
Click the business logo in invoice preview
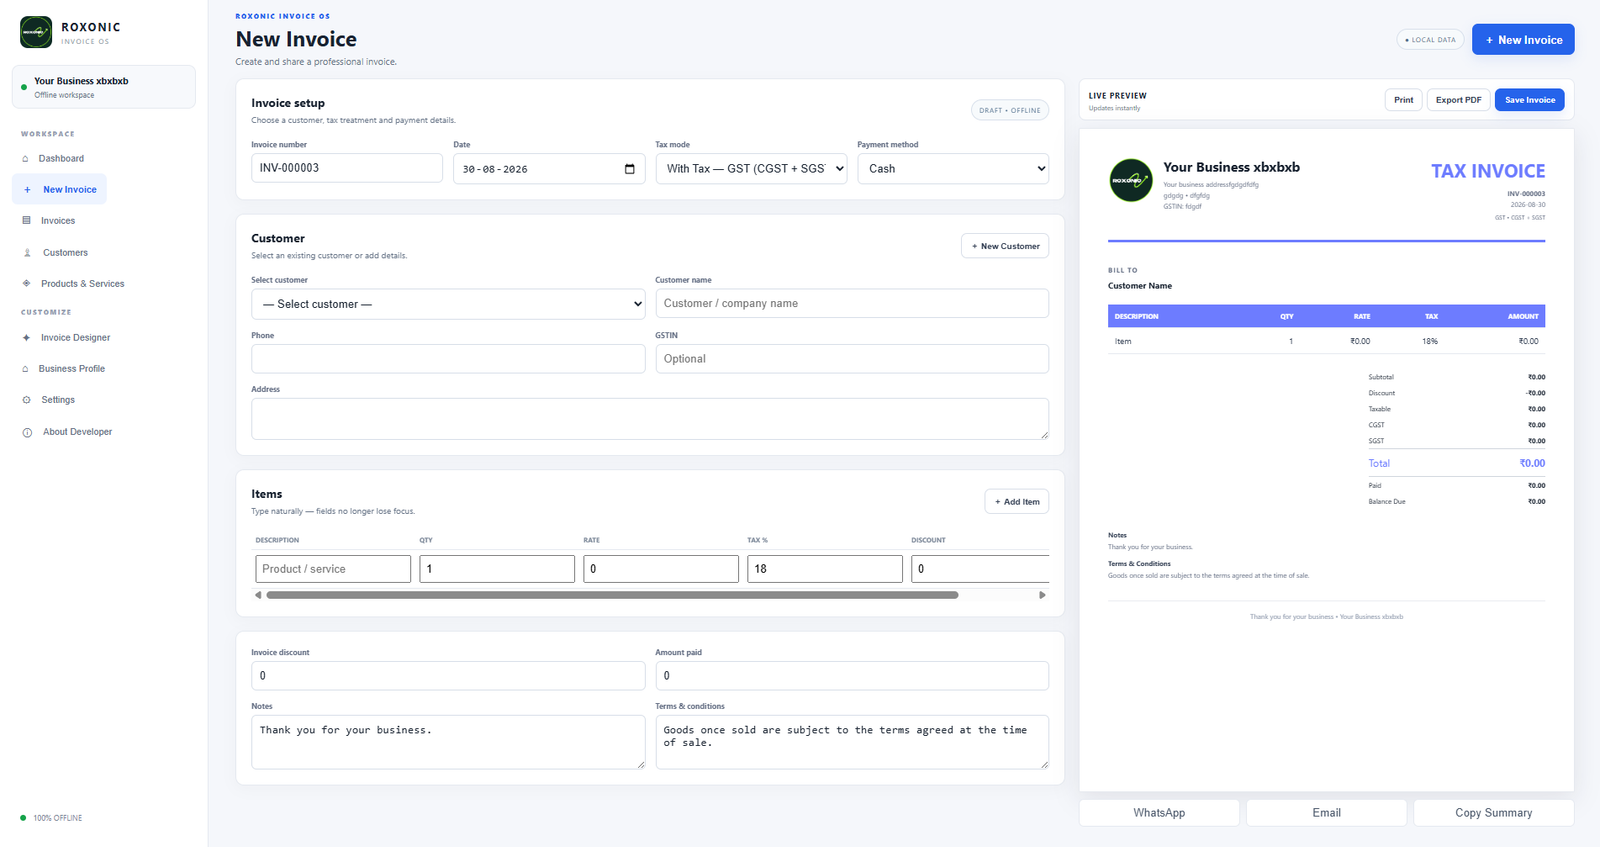[x=1131, y=180]
